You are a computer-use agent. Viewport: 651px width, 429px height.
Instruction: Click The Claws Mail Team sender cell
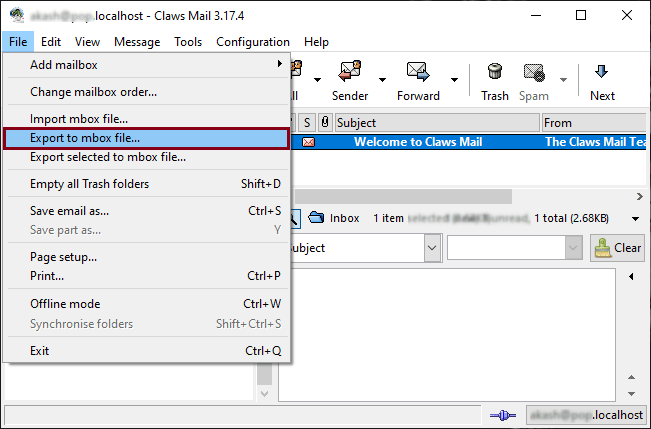595,142
